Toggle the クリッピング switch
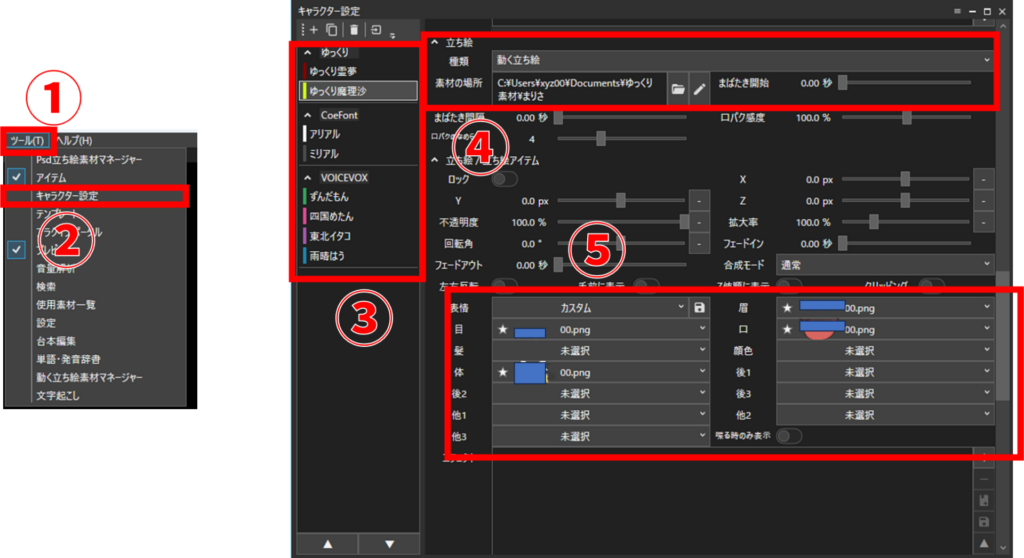 [931, 285]
